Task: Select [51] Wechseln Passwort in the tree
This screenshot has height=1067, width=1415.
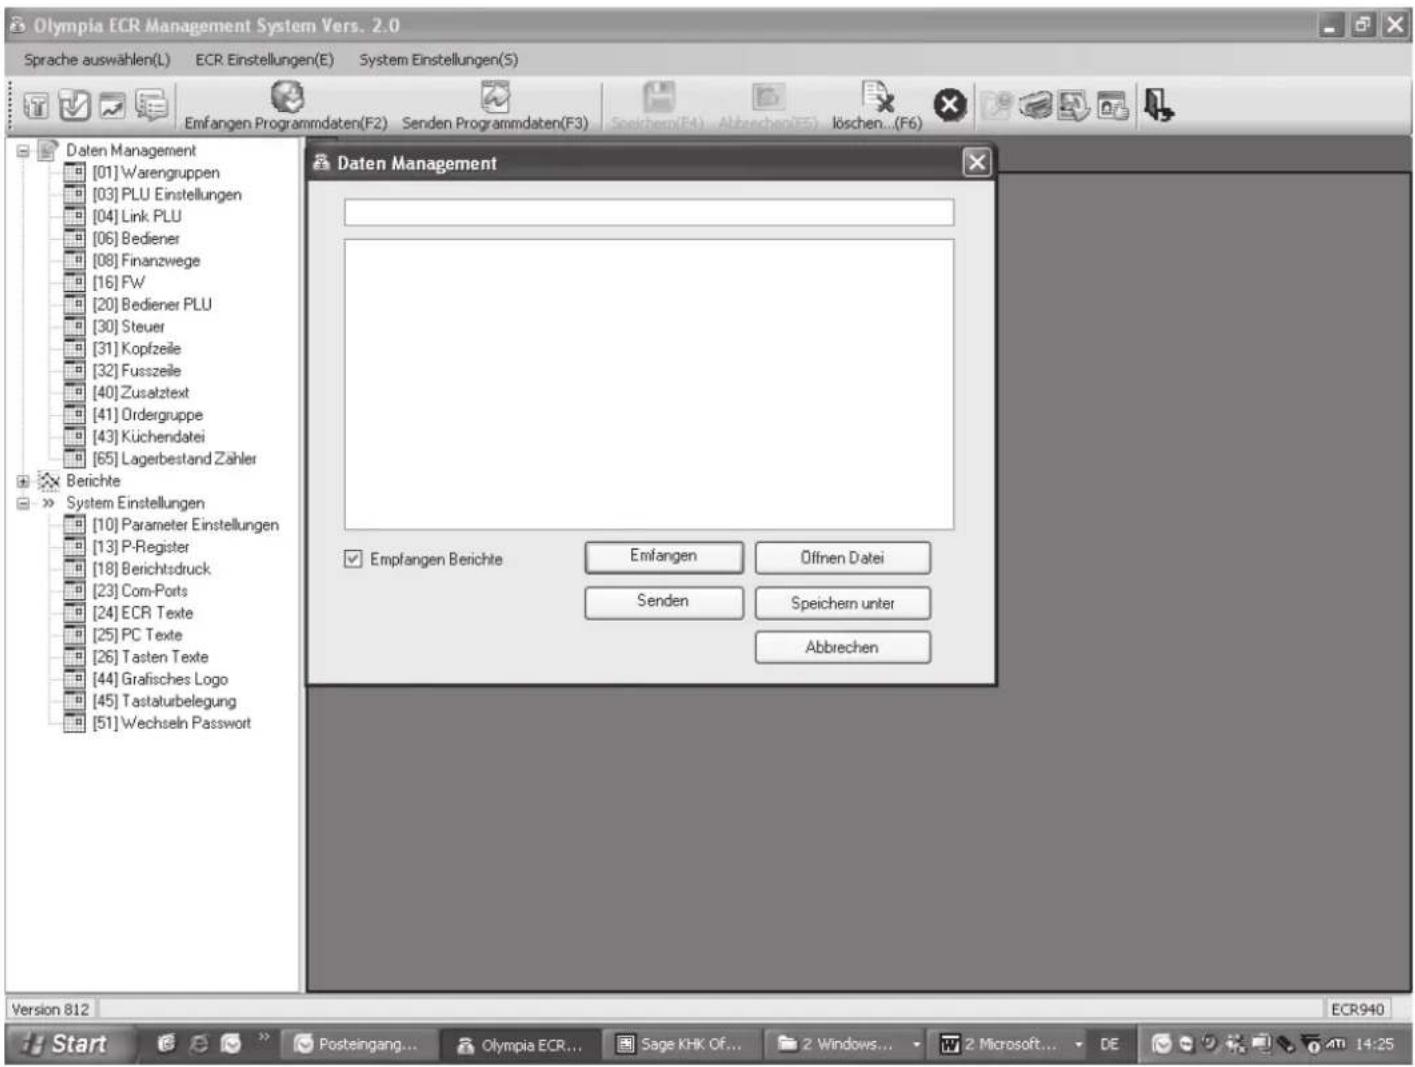Action: (172, 723)
